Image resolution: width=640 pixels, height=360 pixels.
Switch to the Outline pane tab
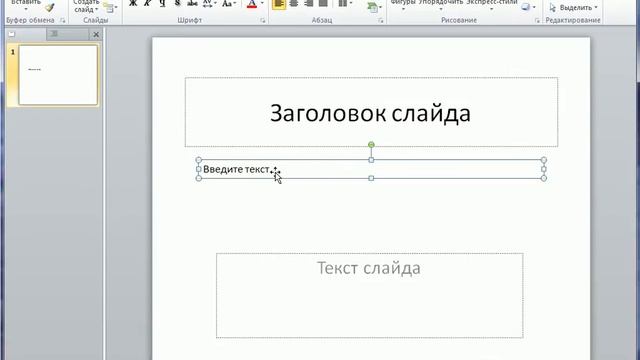tap(67, 34)
